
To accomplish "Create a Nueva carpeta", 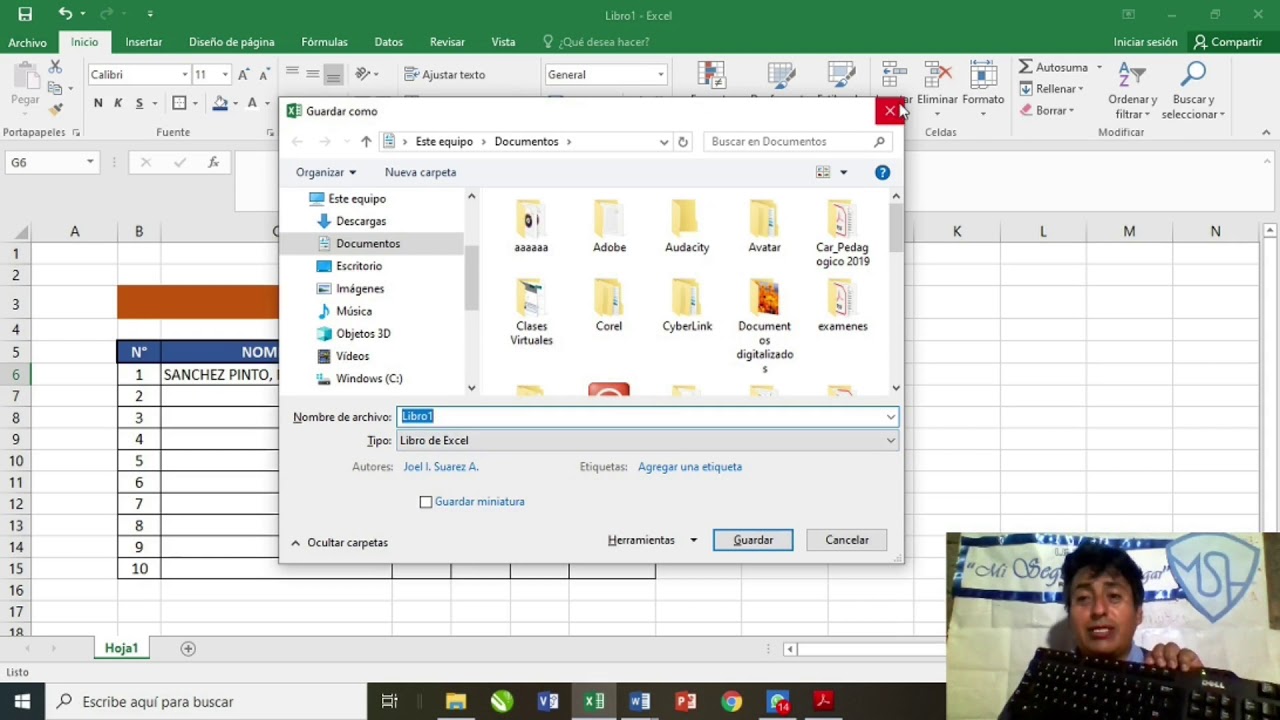I will 421,173.
